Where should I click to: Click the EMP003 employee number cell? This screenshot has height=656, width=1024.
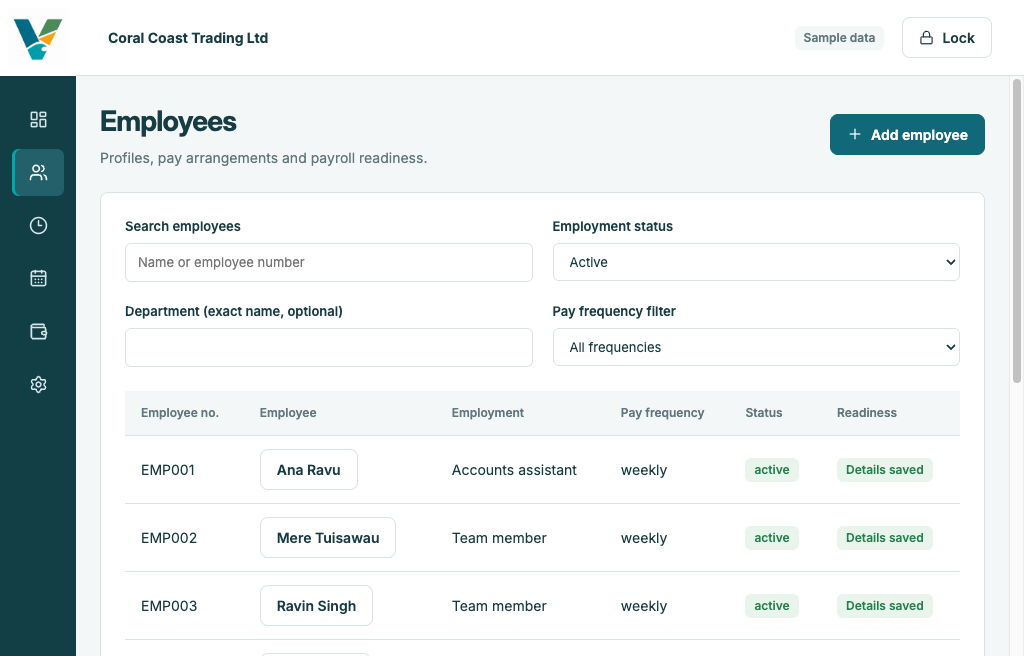[169, 606]
